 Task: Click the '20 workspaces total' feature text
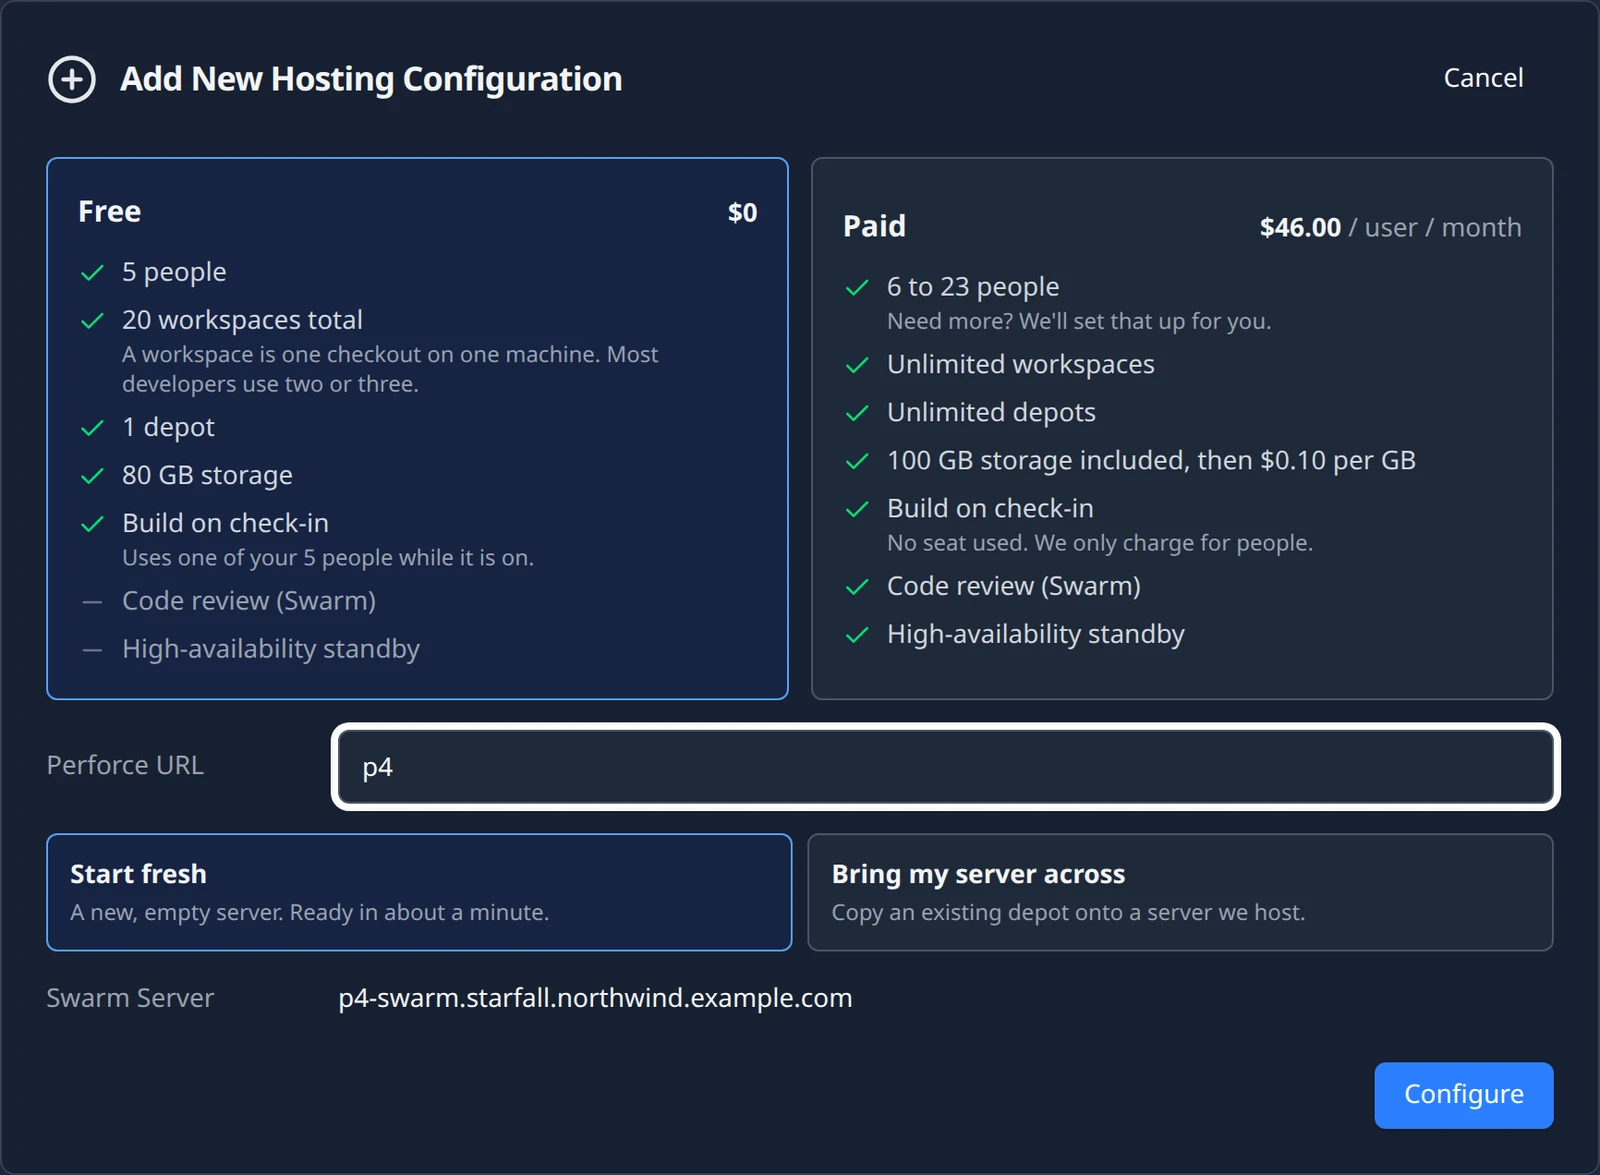pyautogui.click(x=242, y=320)
